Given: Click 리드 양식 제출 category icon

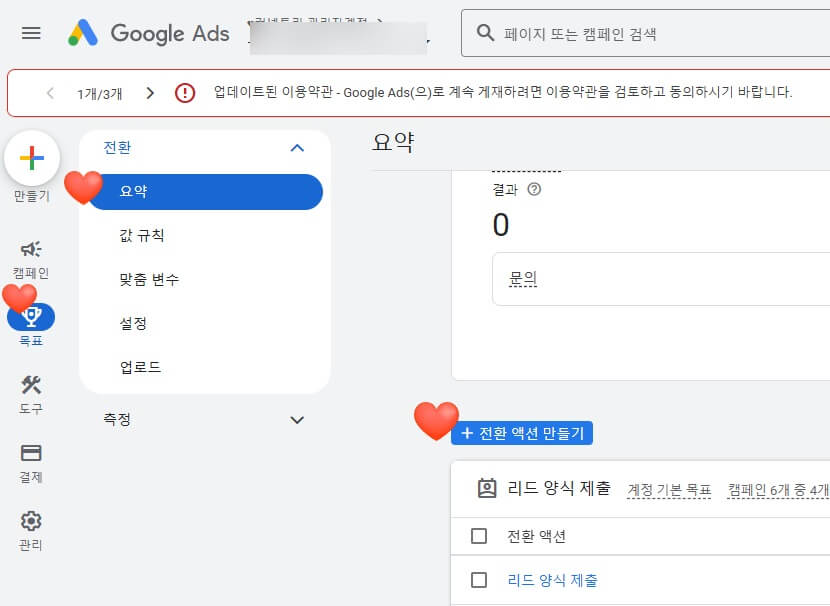Looking at the screenshot, I should (x=487, y=488).
